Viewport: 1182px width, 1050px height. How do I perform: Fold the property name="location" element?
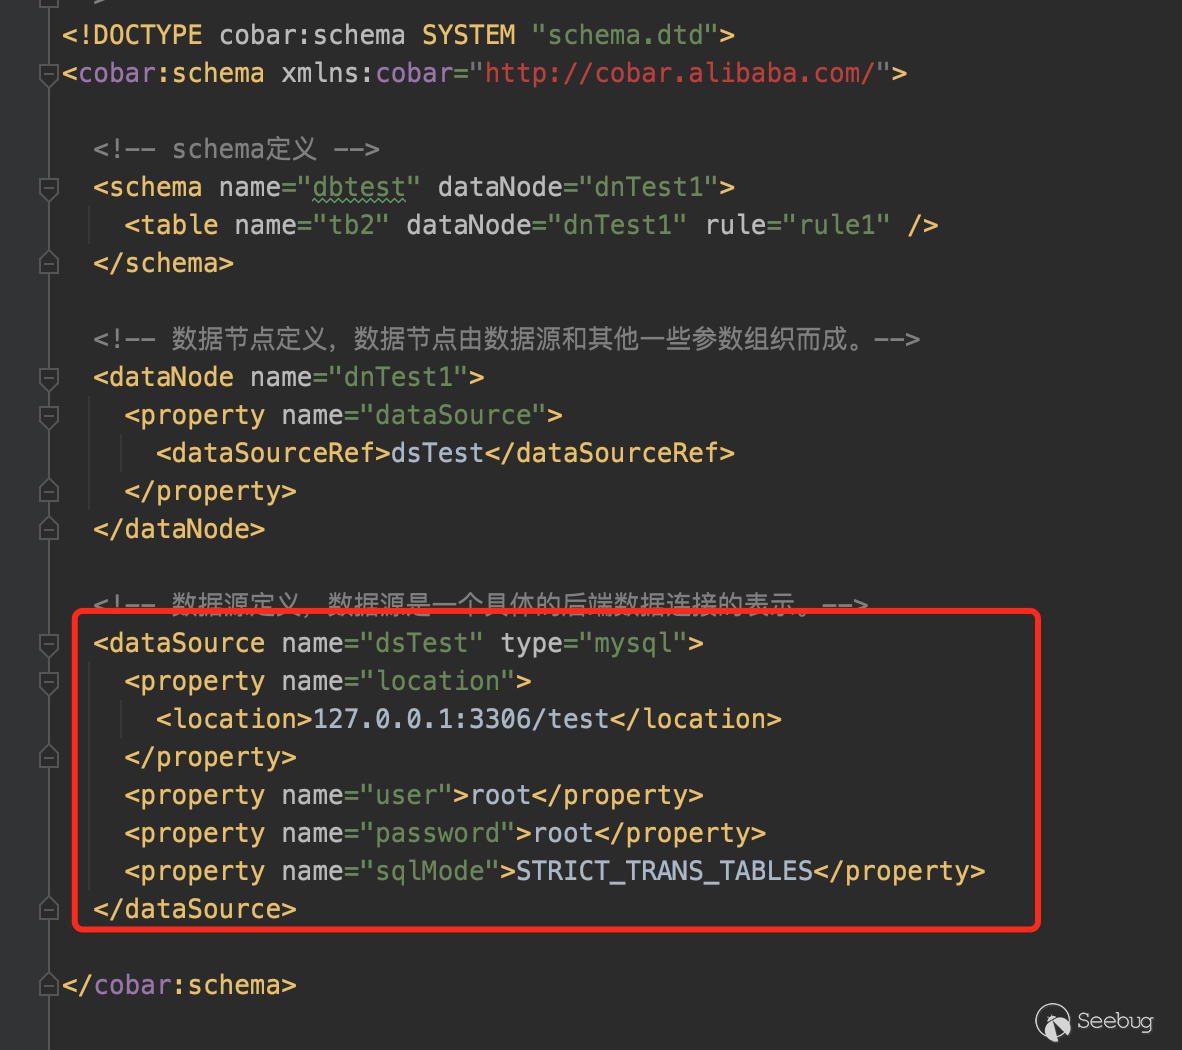pyautogui.click(x=48, y=682)
